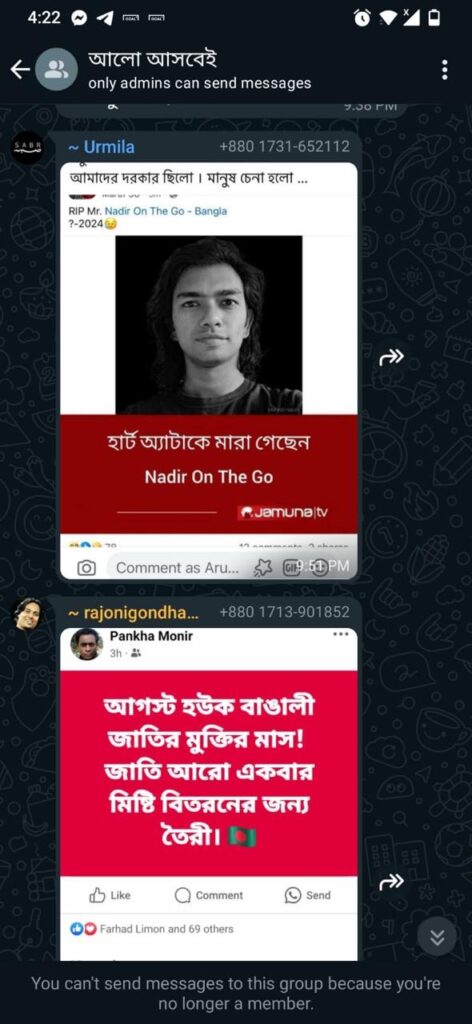472x1024 pixels.
Task: Tap the camera icon beside comment field
Action: coord(86,568)
